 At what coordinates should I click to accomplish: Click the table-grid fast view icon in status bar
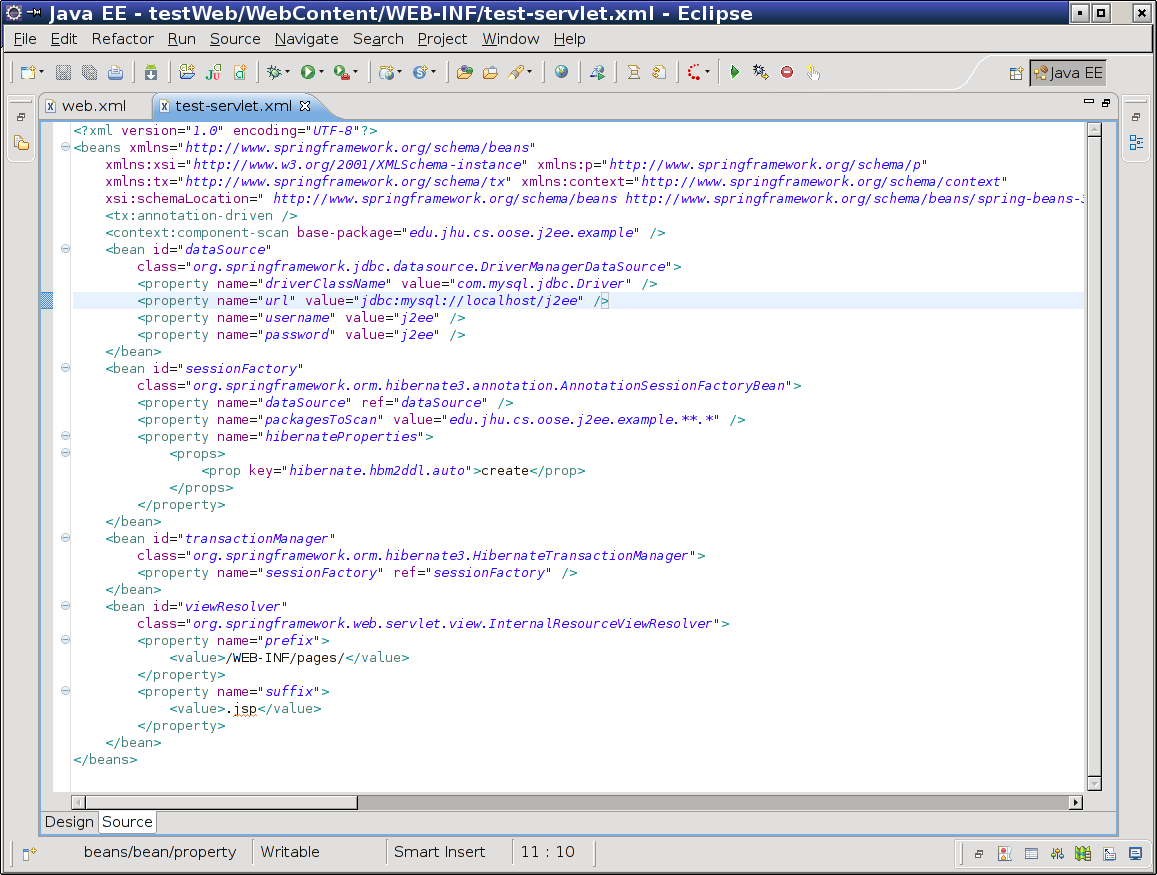[x=1031, y=854]
